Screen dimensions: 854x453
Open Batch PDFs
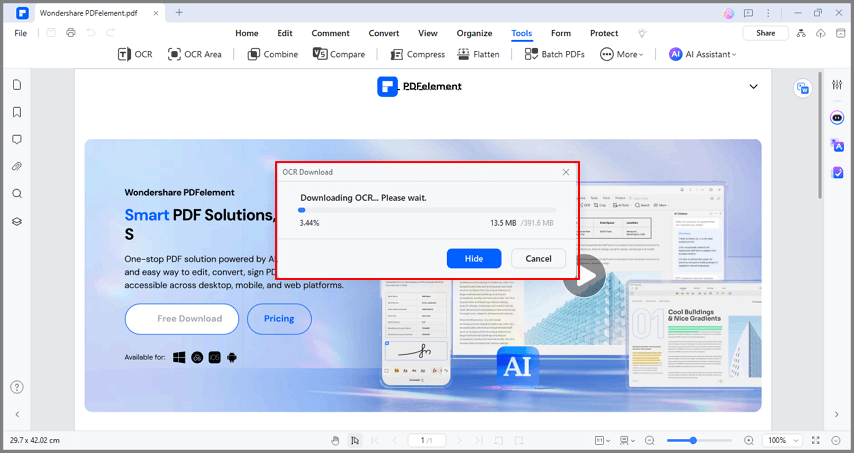click(x=554, y=54)
